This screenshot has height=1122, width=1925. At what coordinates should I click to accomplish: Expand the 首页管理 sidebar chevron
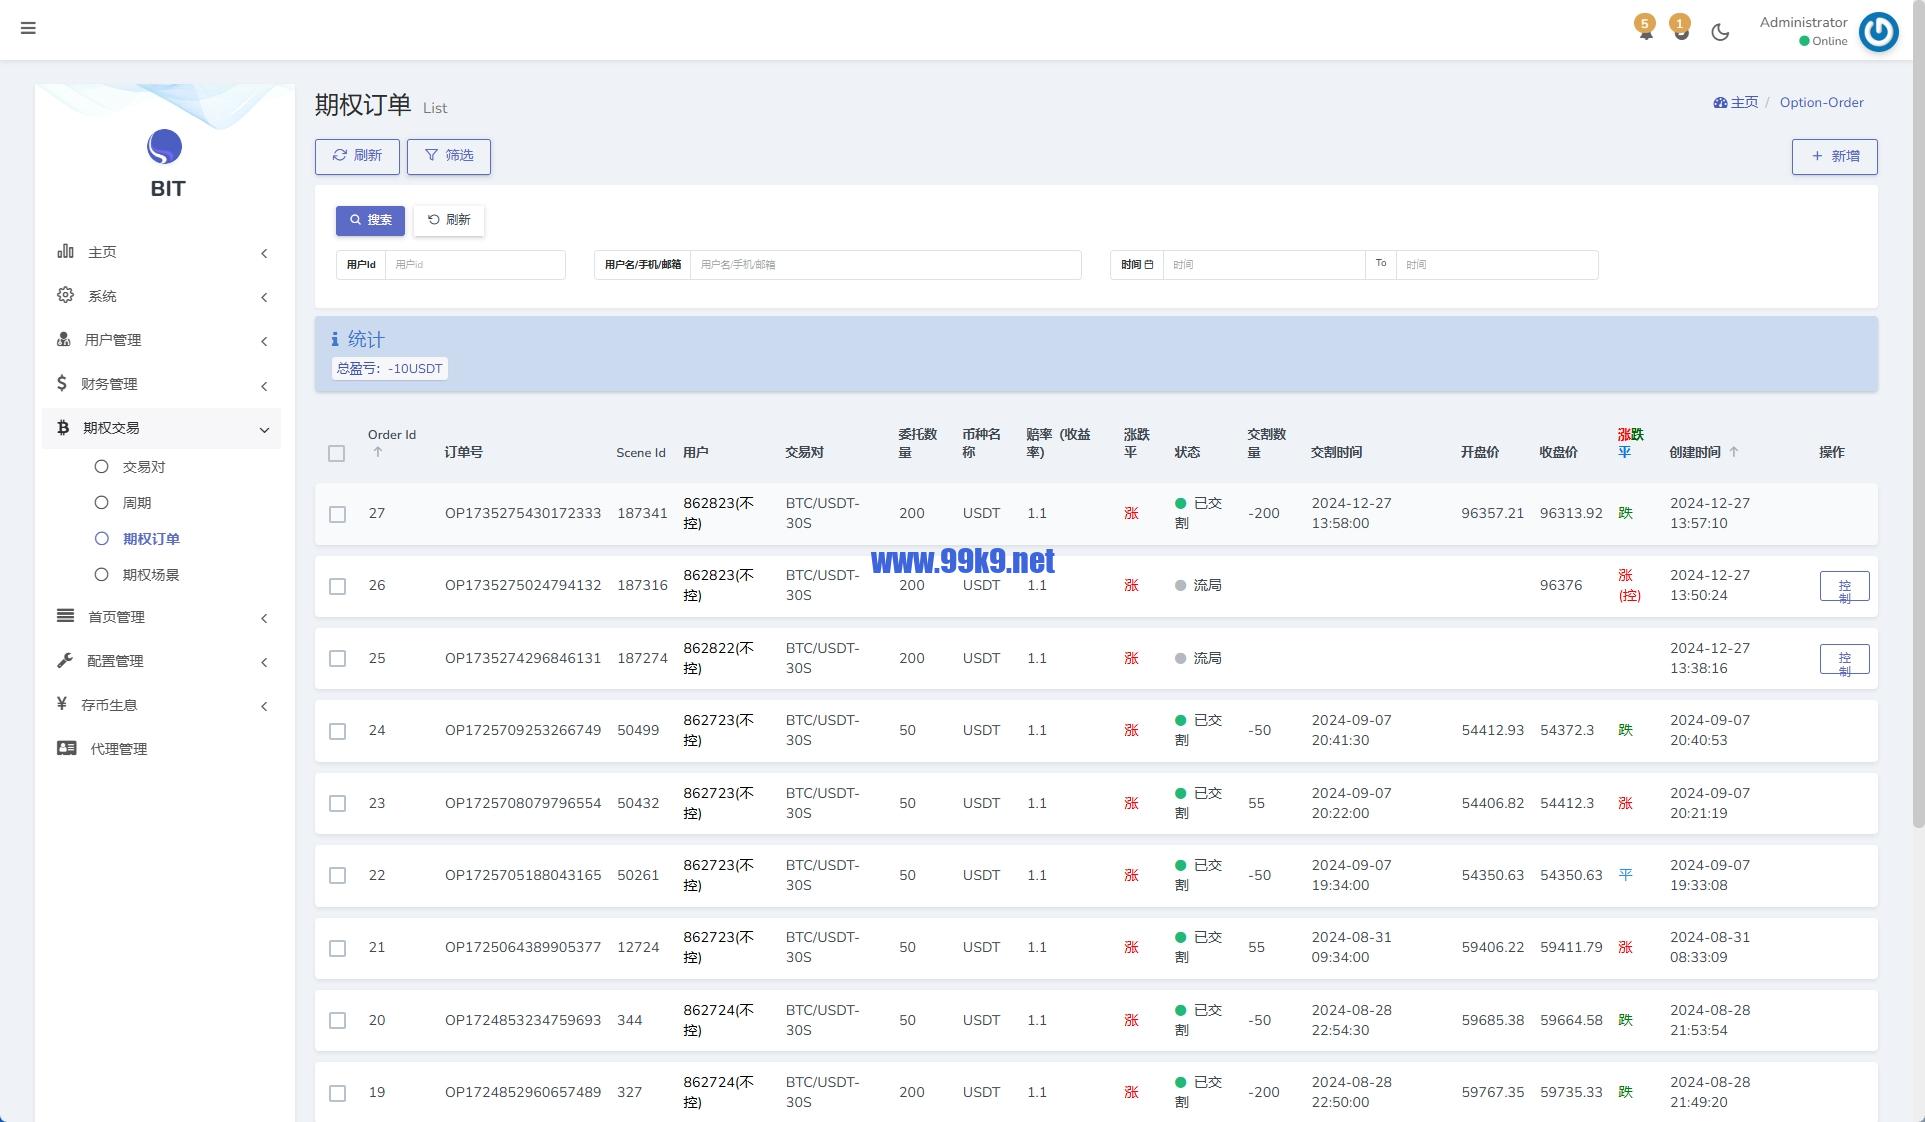click(264, 618)
